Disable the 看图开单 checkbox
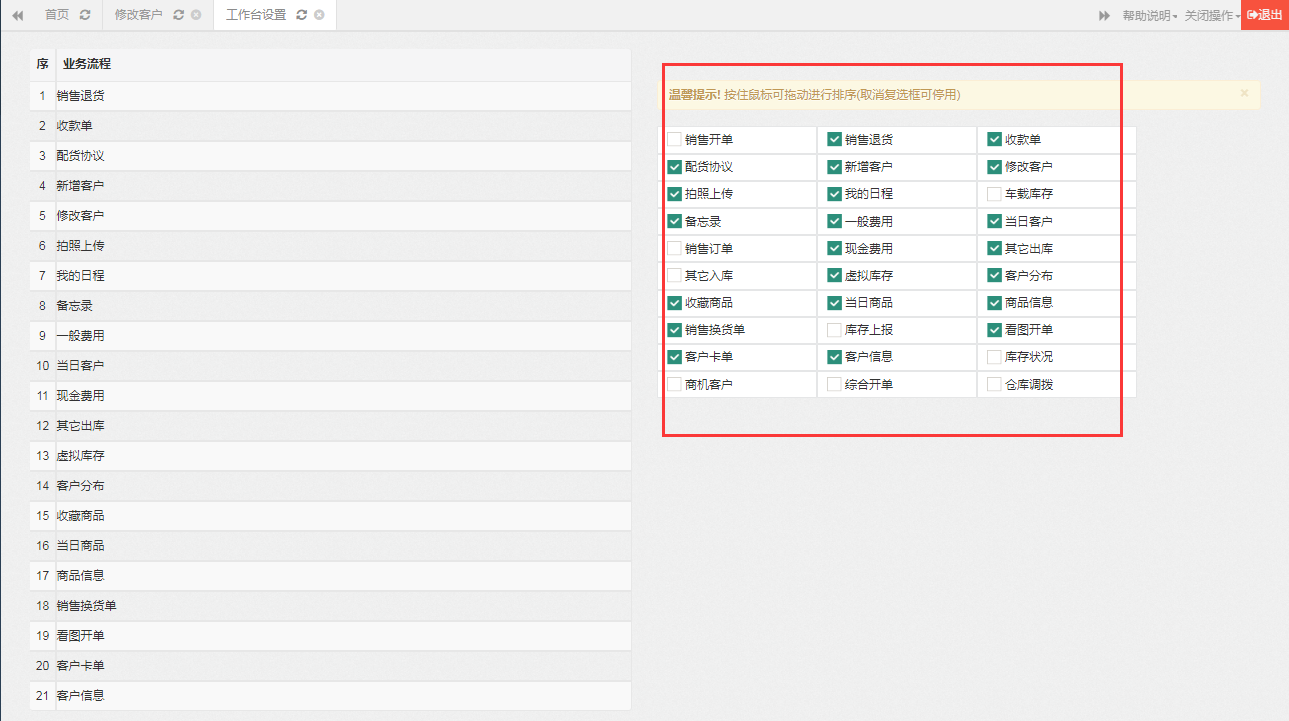This screenshot has width=1289, height=721. click(x=994, y=330)
